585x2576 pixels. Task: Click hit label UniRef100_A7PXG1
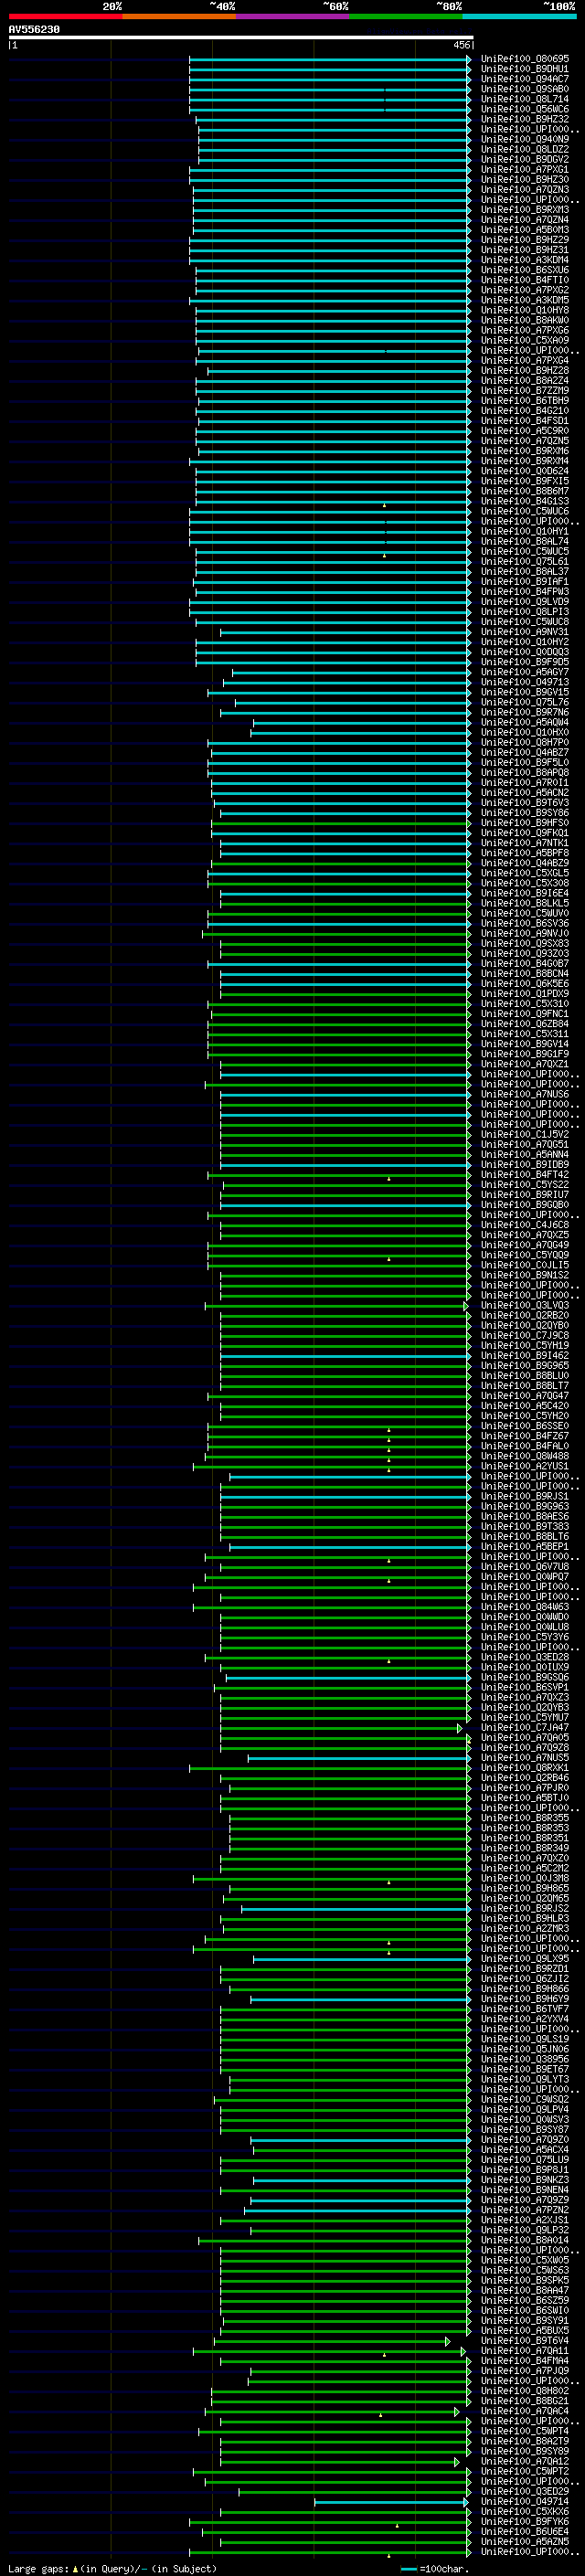[x=525, y=170]
